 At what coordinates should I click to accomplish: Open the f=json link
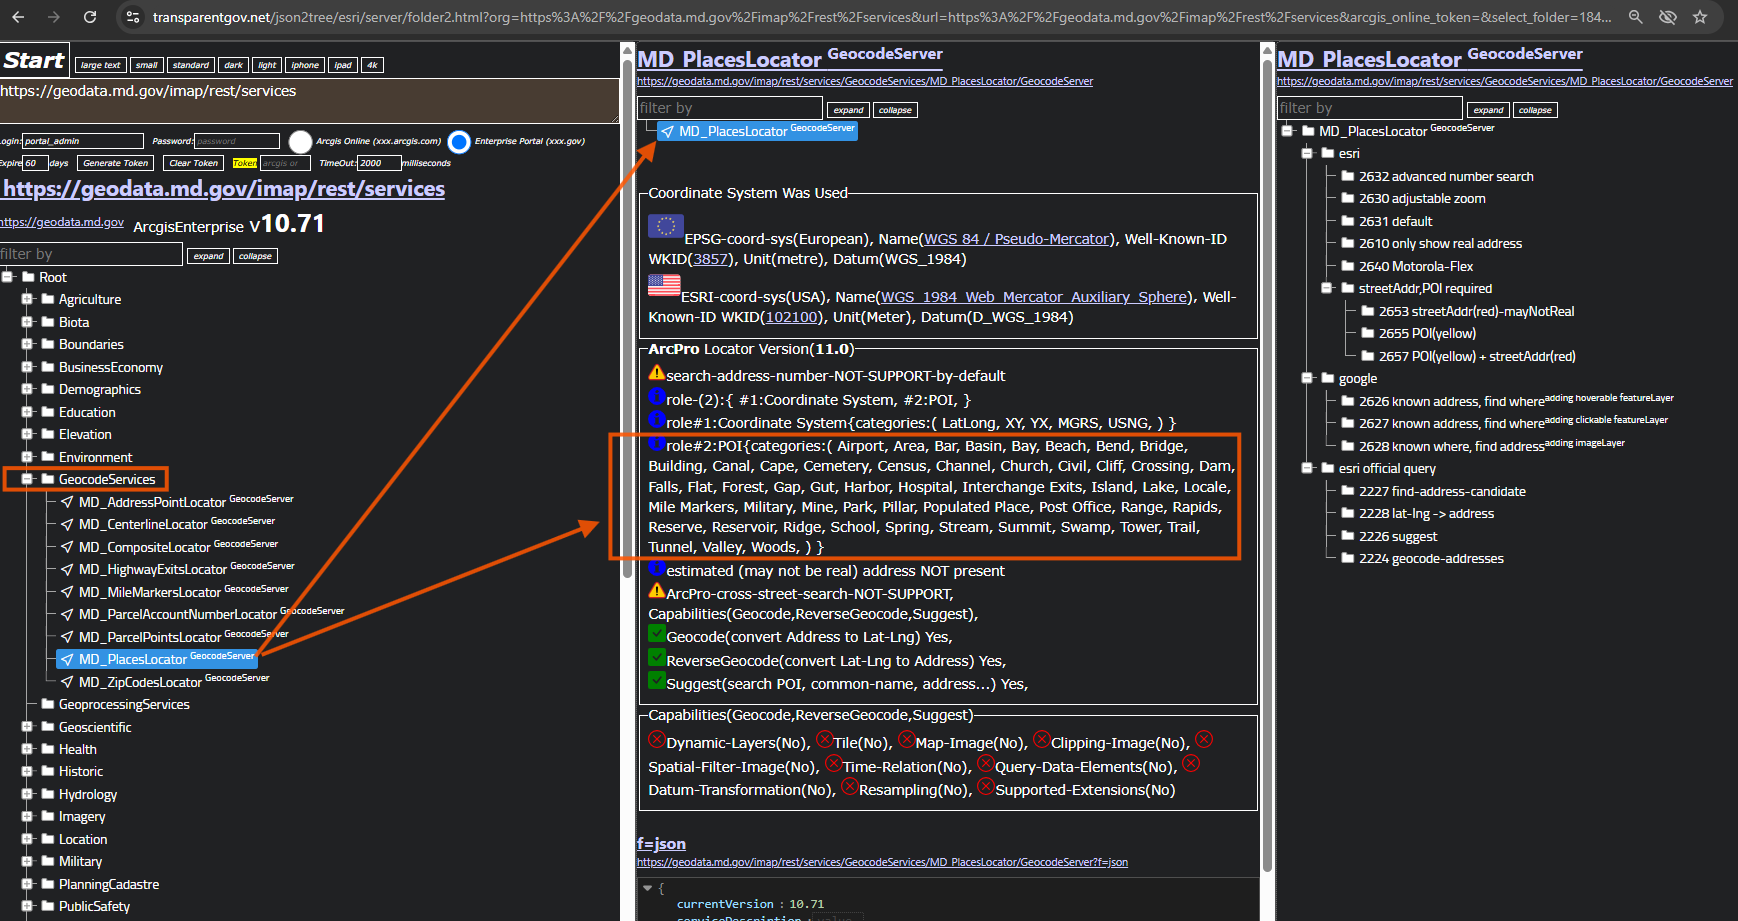[x=661, y=844]
